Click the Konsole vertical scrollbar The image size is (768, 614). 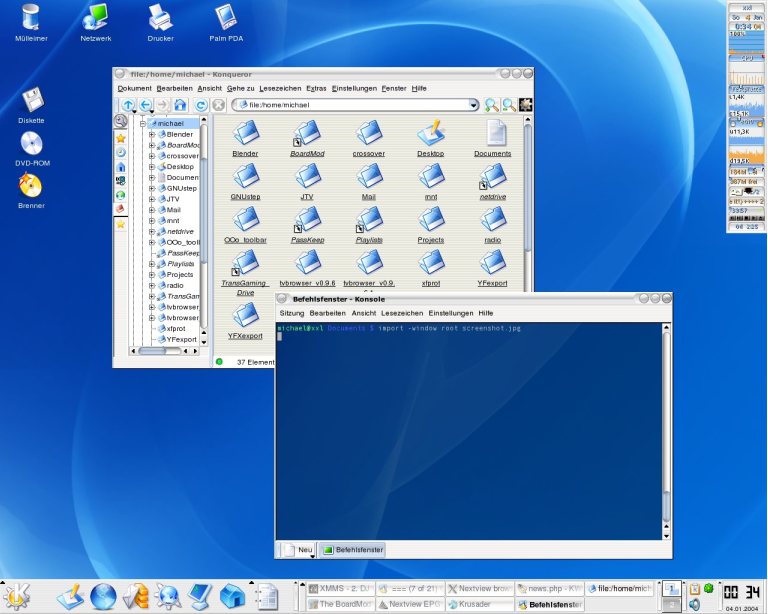pos(667,430)
